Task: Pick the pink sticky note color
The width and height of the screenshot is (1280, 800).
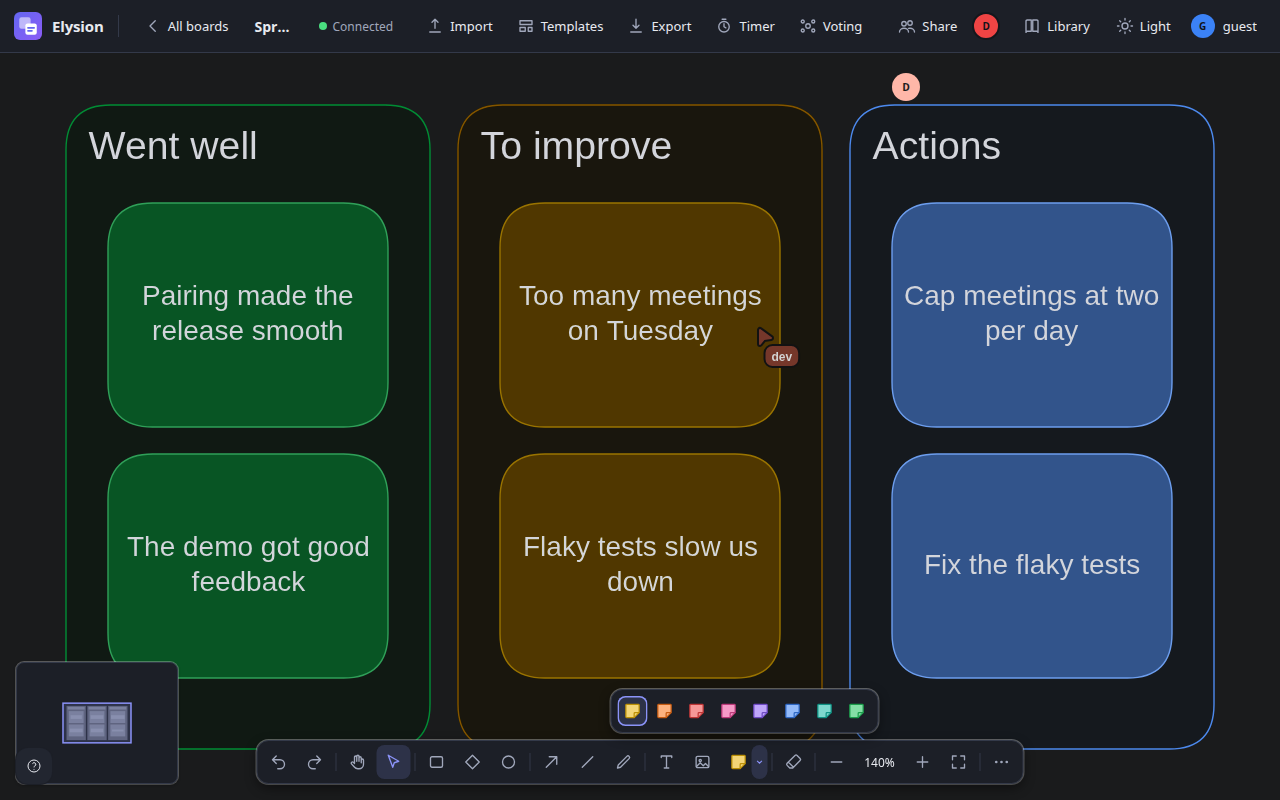Action: (x=728, y=711)
